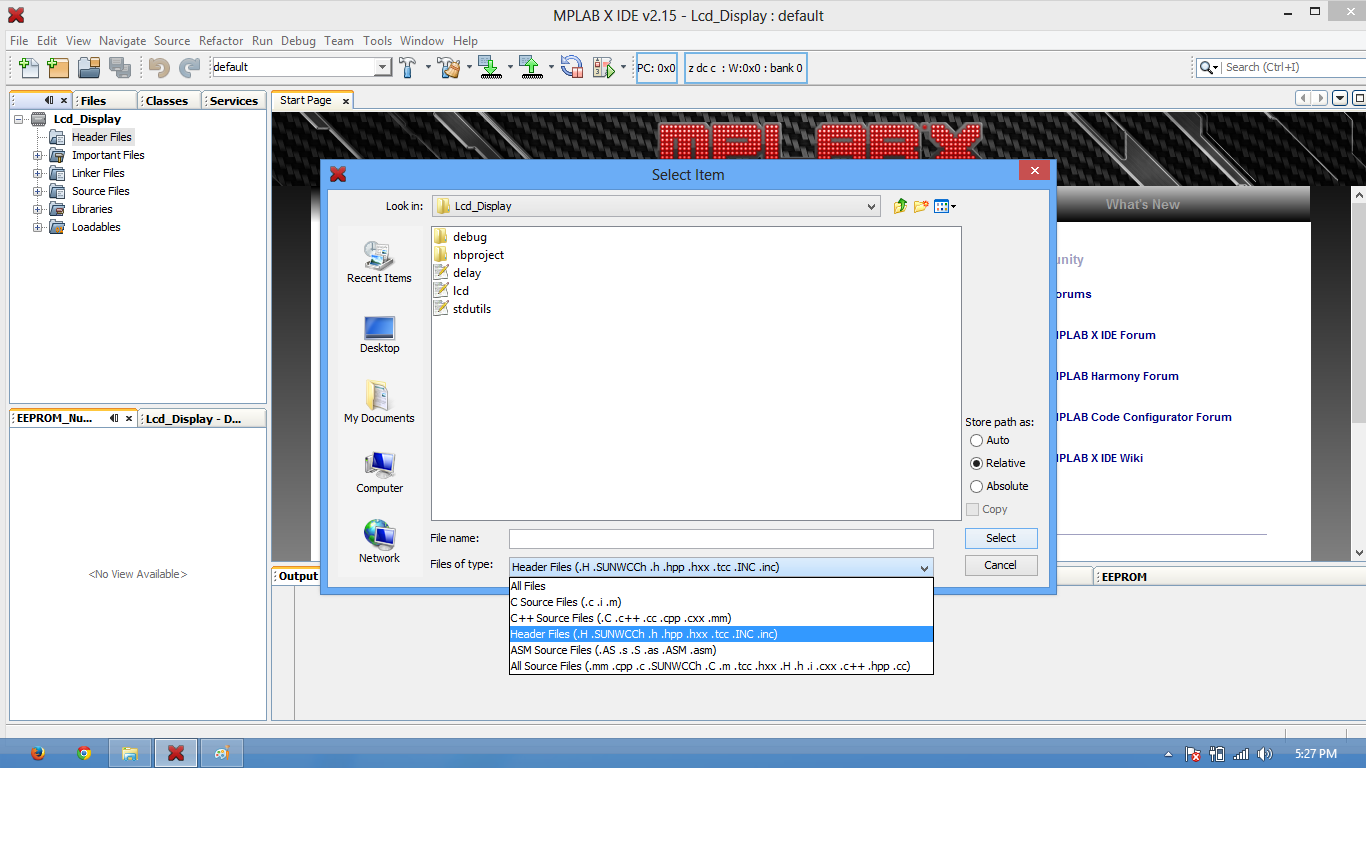The image size is (1366, 846).
Task: Select the delay file in the list
Action: coord(458,273)
